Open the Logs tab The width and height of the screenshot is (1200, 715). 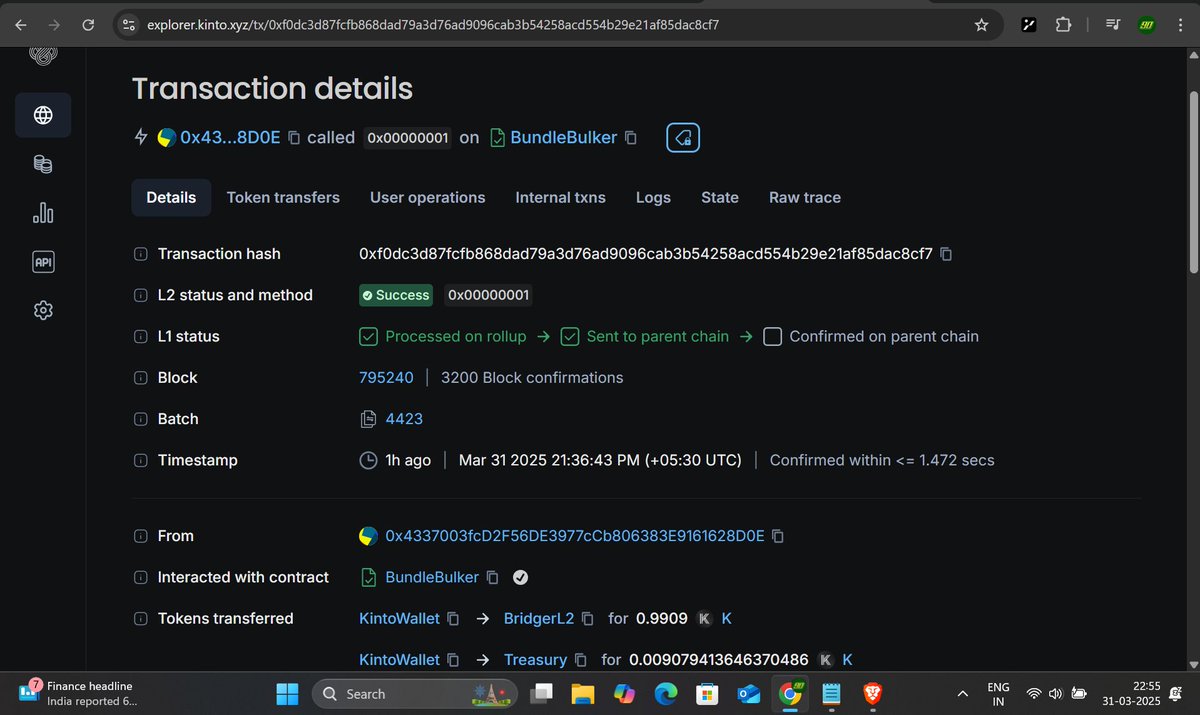point(653,197)
